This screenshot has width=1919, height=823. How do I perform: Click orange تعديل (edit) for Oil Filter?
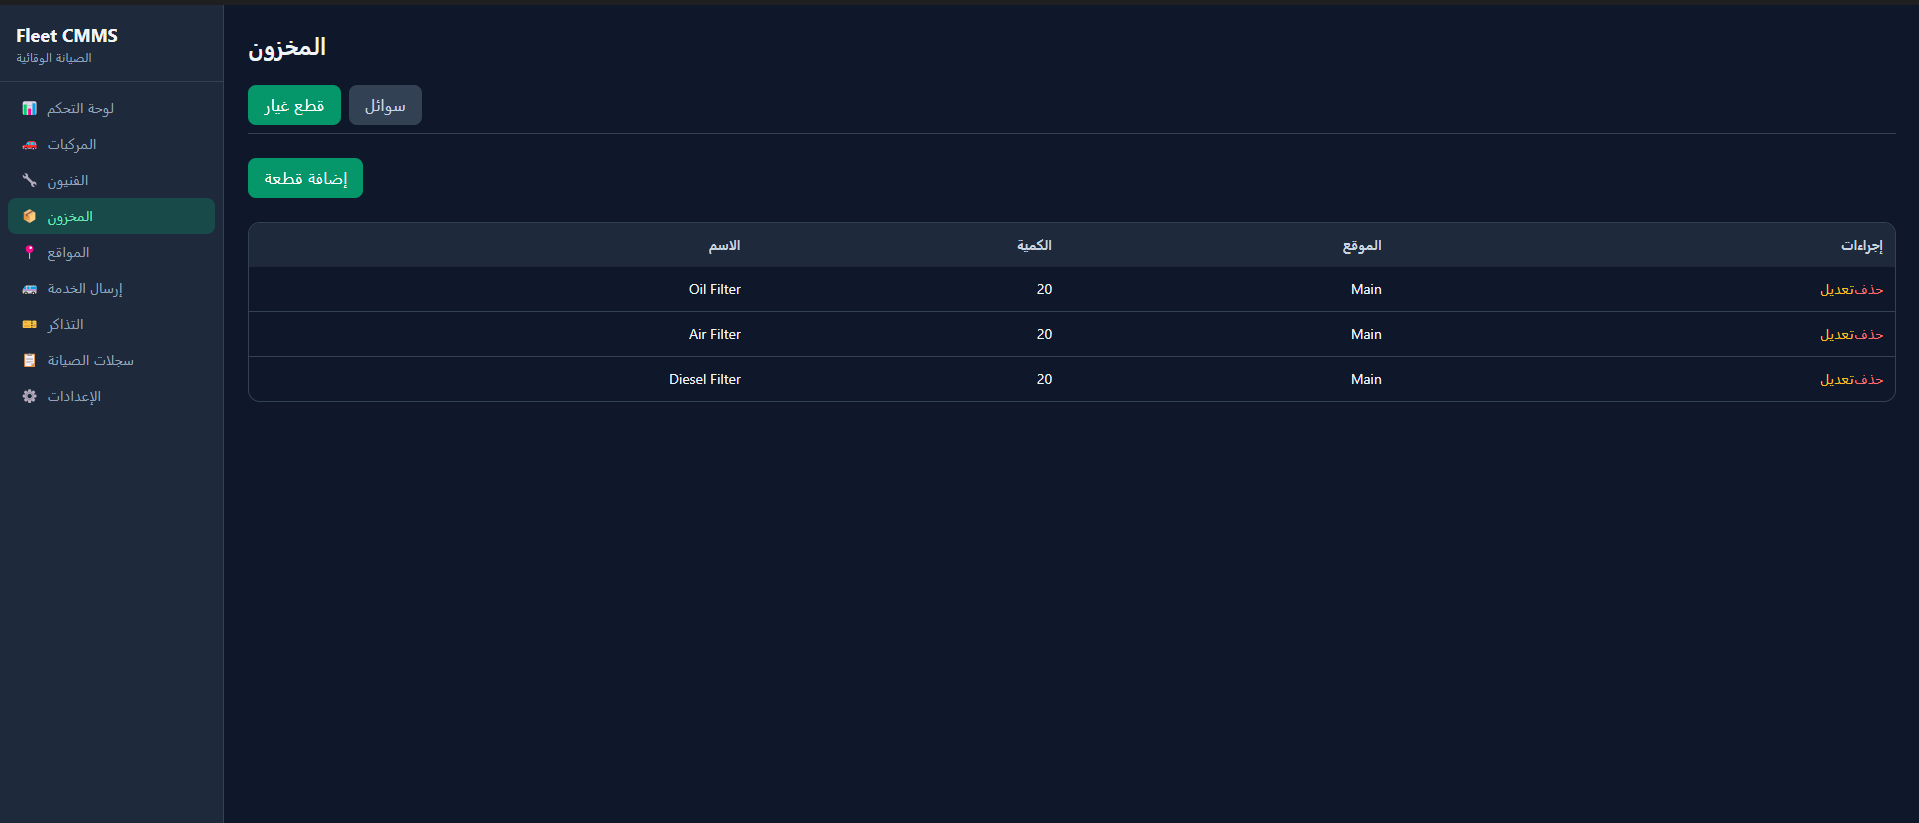tap(1837, 290)
